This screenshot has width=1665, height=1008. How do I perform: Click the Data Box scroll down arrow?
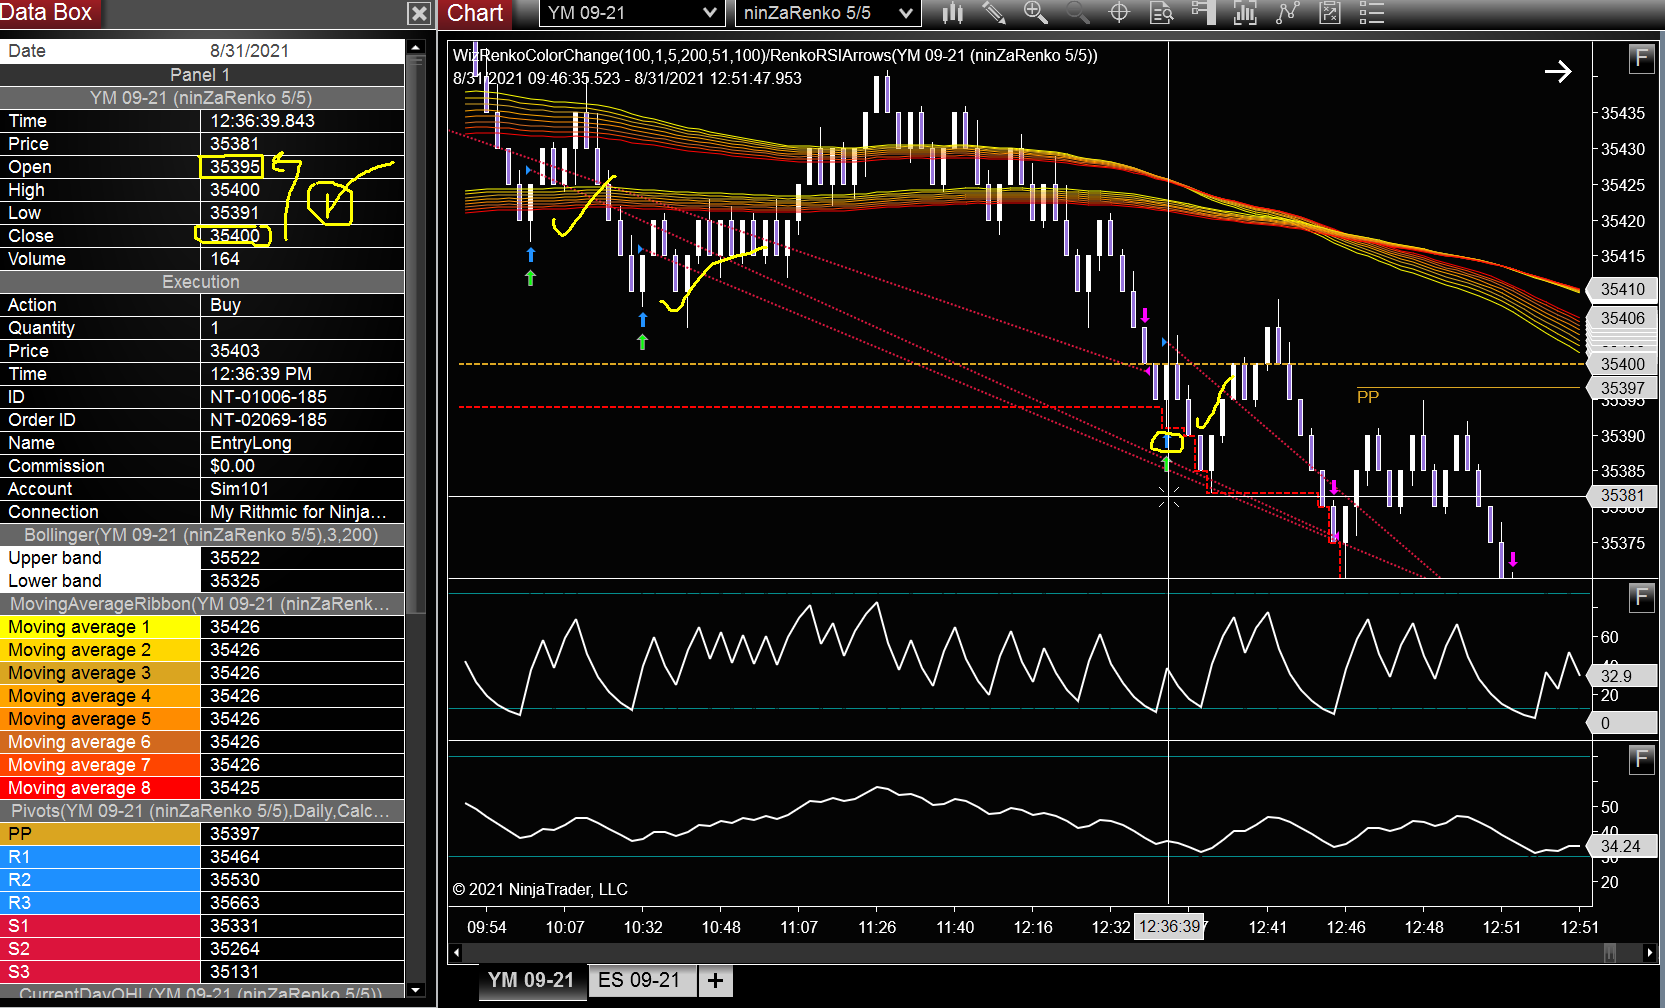[x=415, y=990]
